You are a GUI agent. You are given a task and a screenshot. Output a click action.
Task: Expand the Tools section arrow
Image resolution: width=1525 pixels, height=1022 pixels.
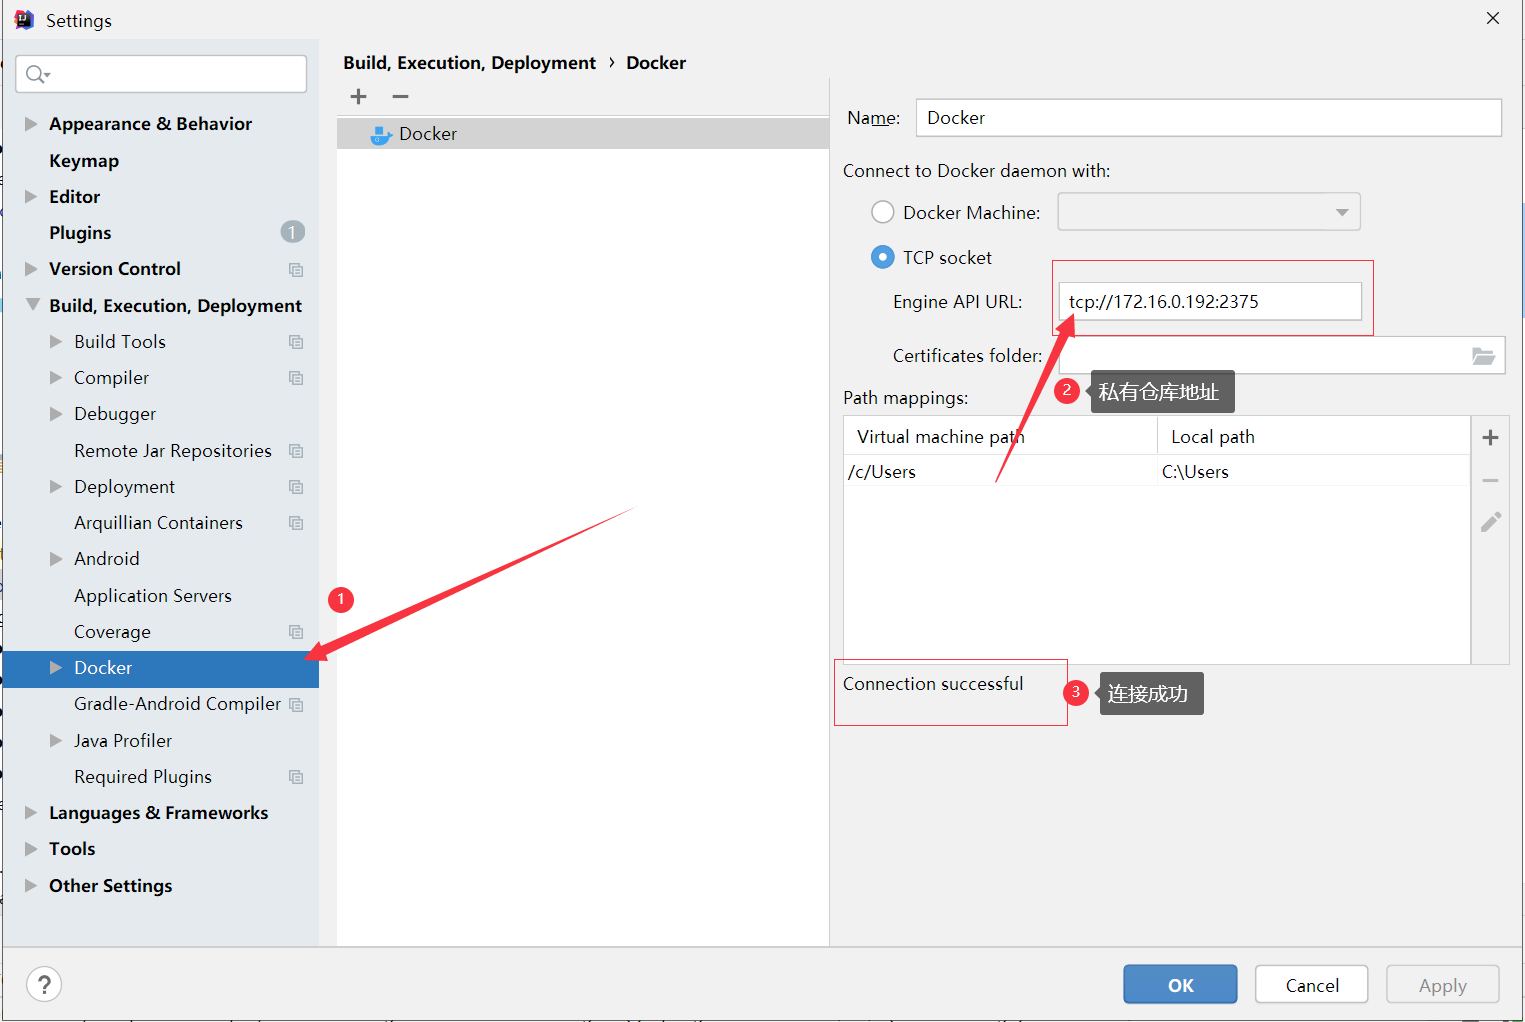coord(31,849)
